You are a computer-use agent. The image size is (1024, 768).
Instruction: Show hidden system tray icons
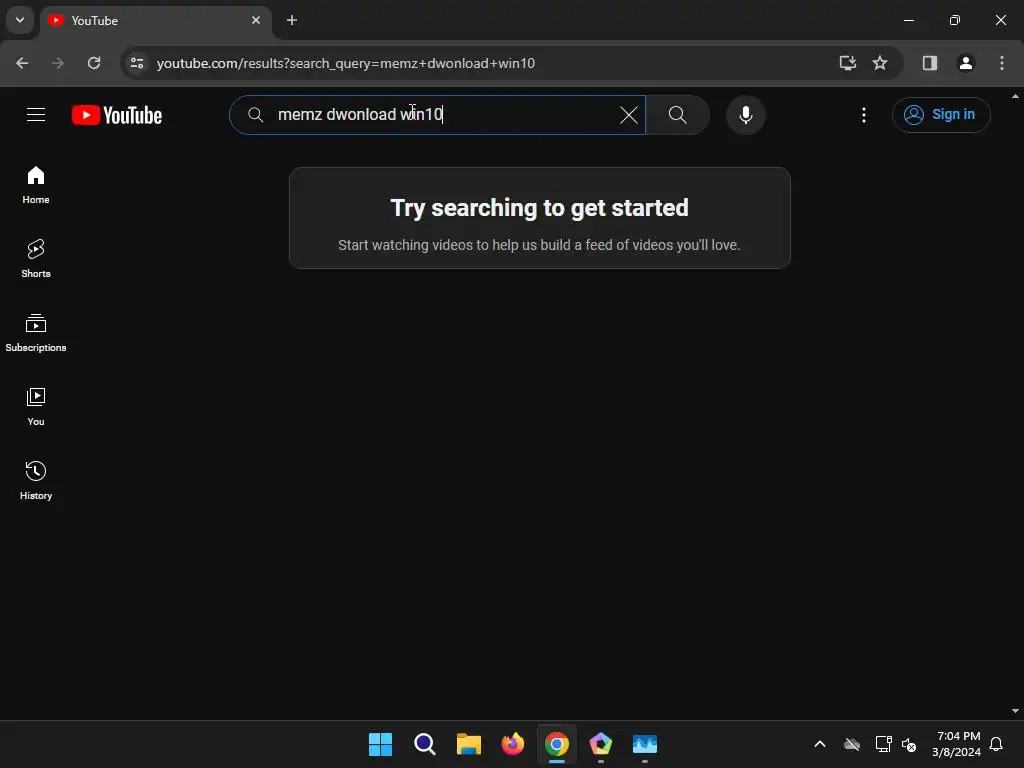click(820, 744)
